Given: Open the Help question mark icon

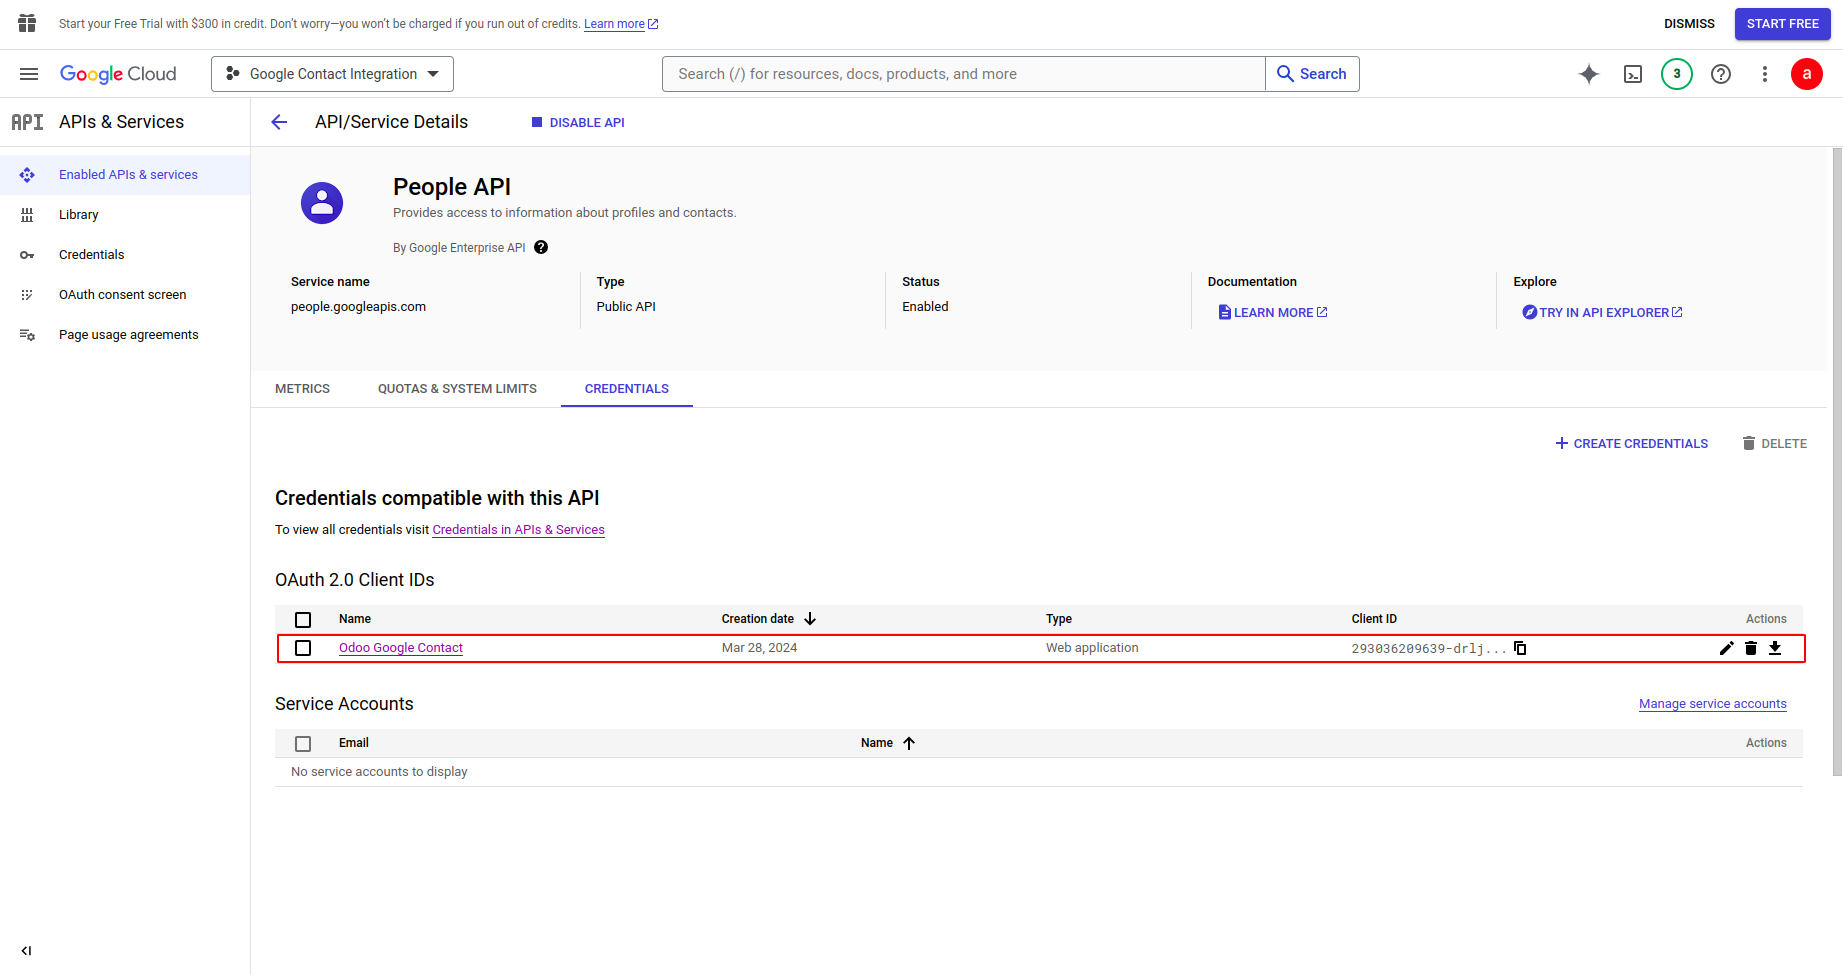Looking at the screenshot, I should [1721, 74].
